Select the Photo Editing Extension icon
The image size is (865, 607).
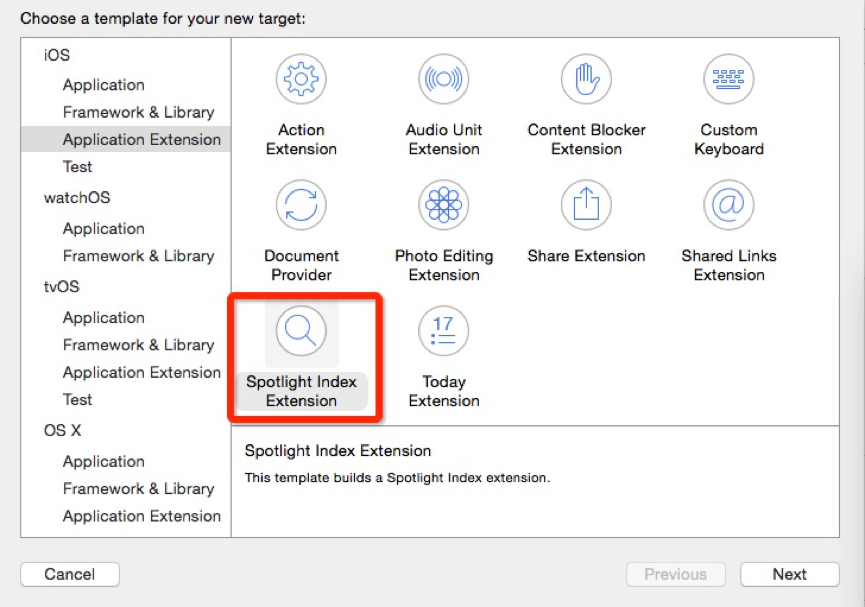444,205
